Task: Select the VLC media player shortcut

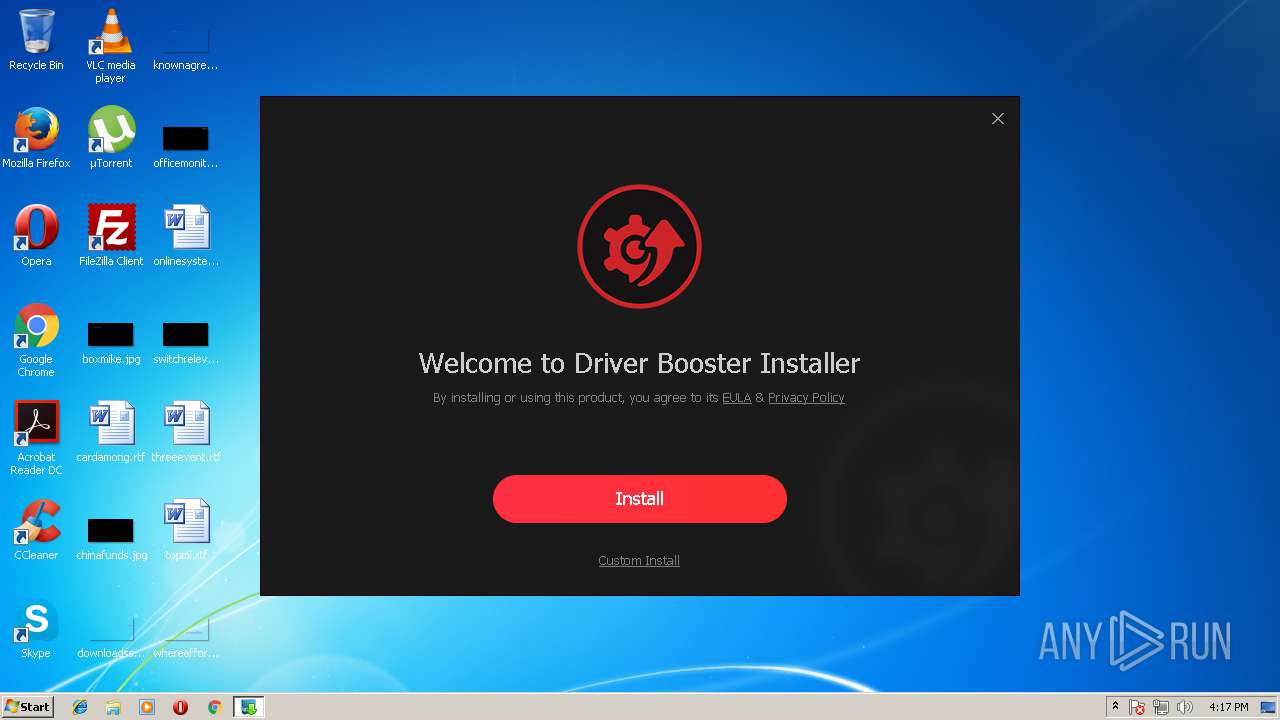Action: coord(110,46)
